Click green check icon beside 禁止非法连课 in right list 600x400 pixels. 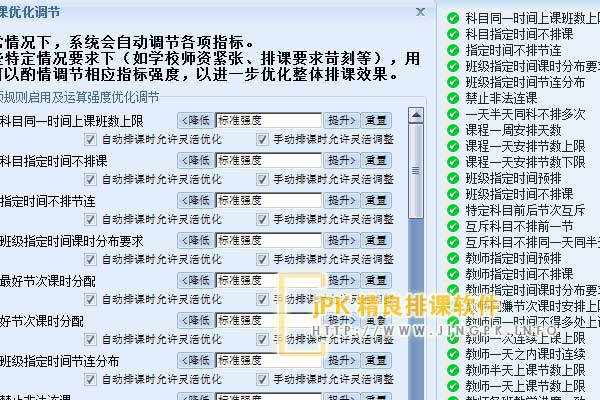pos(453,98)
